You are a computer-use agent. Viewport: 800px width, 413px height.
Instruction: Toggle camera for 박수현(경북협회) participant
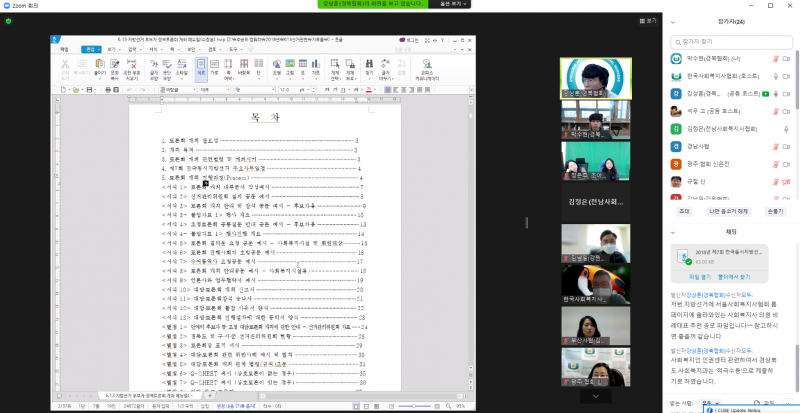pyautogui.click(x=786, y=59)
